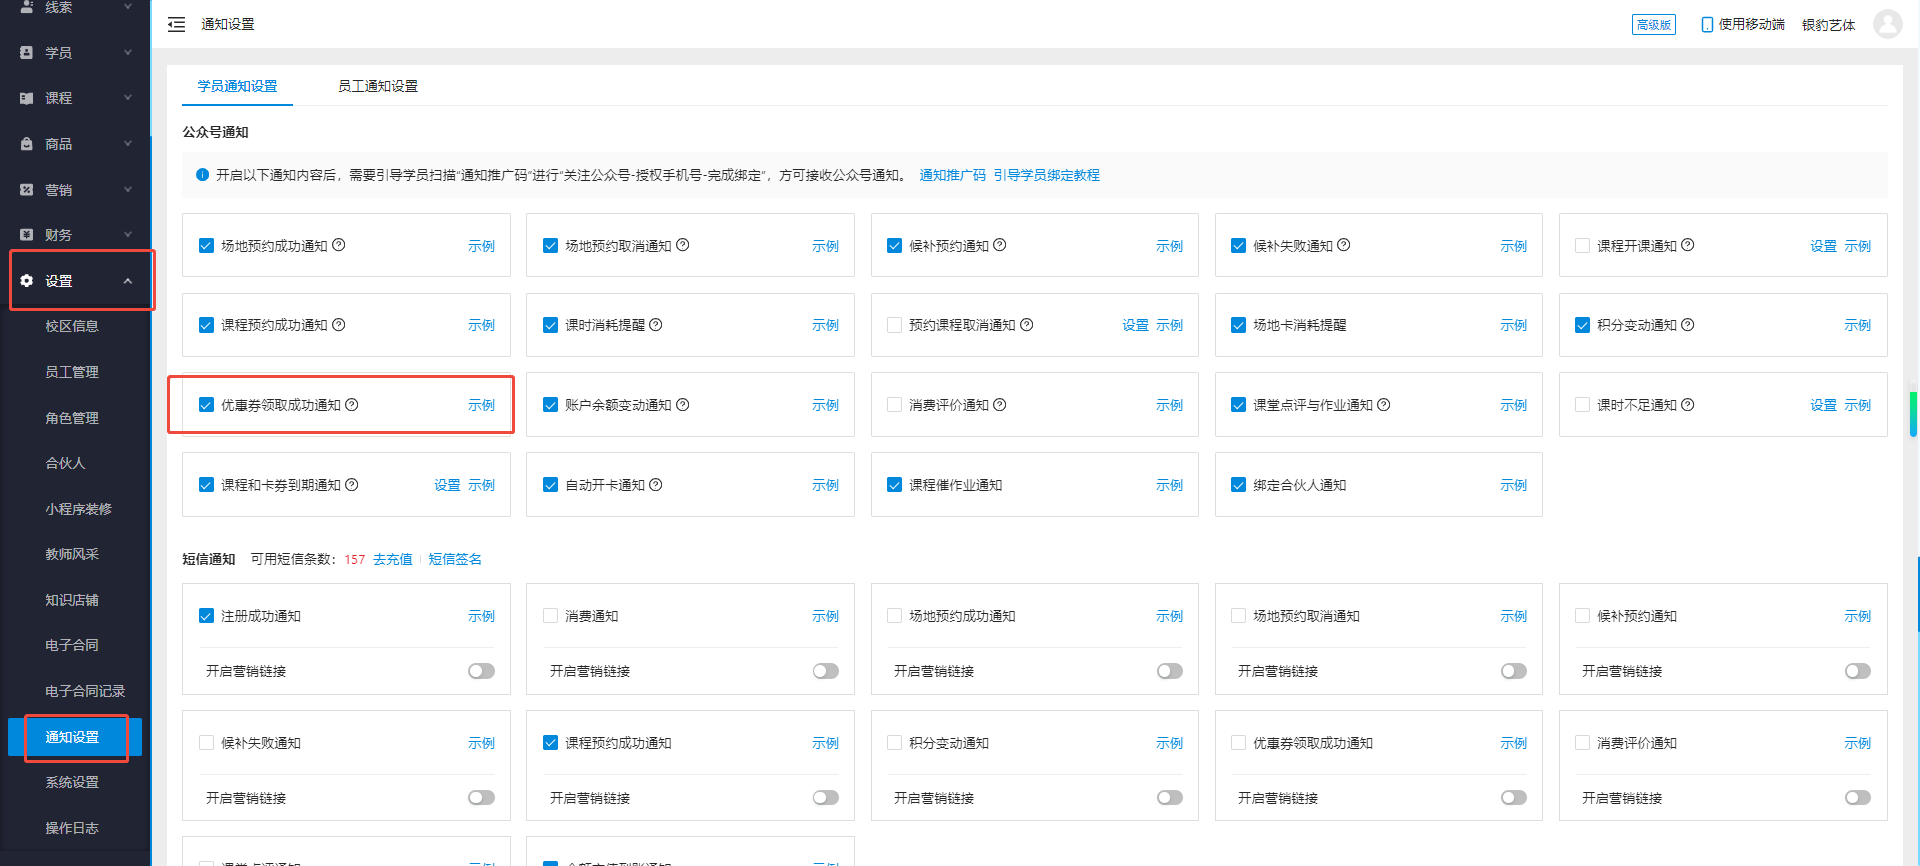Enable 开启营销链接 toggle under SMS 积分变动通知
The image size is (1920, 866).
pyautogui.click(x=1170, y=798)
